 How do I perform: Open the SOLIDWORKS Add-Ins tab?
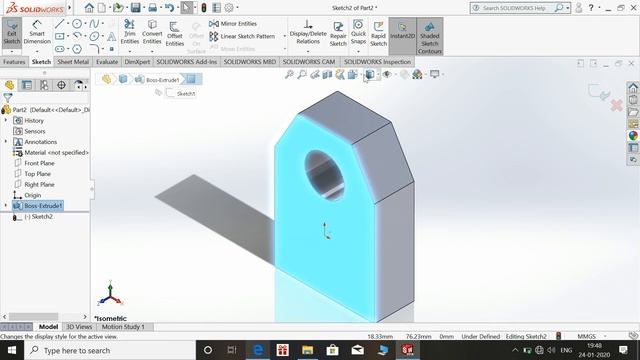click(x=187, y=62)
